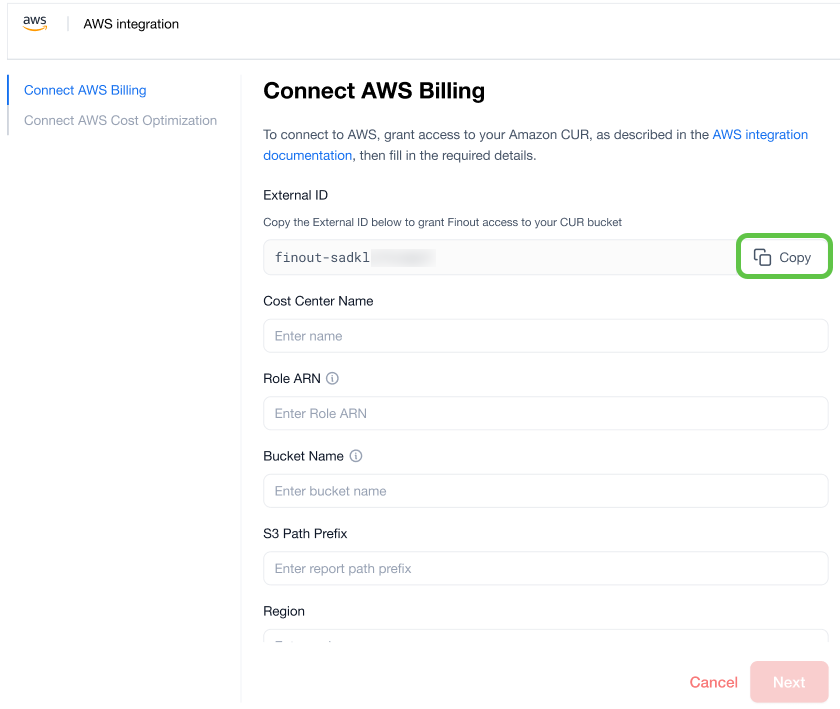Show the Role ARN info tooltip icon
Screen dimensions: 840x709
333,379
